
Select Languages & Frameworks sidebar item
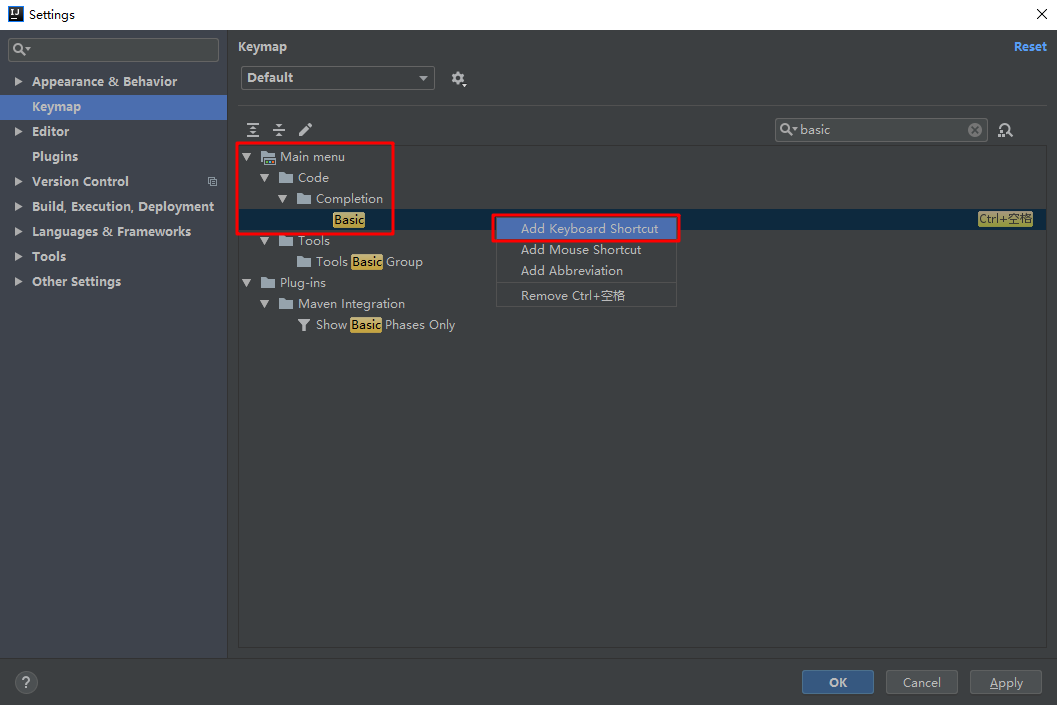(x=111, y=231)
